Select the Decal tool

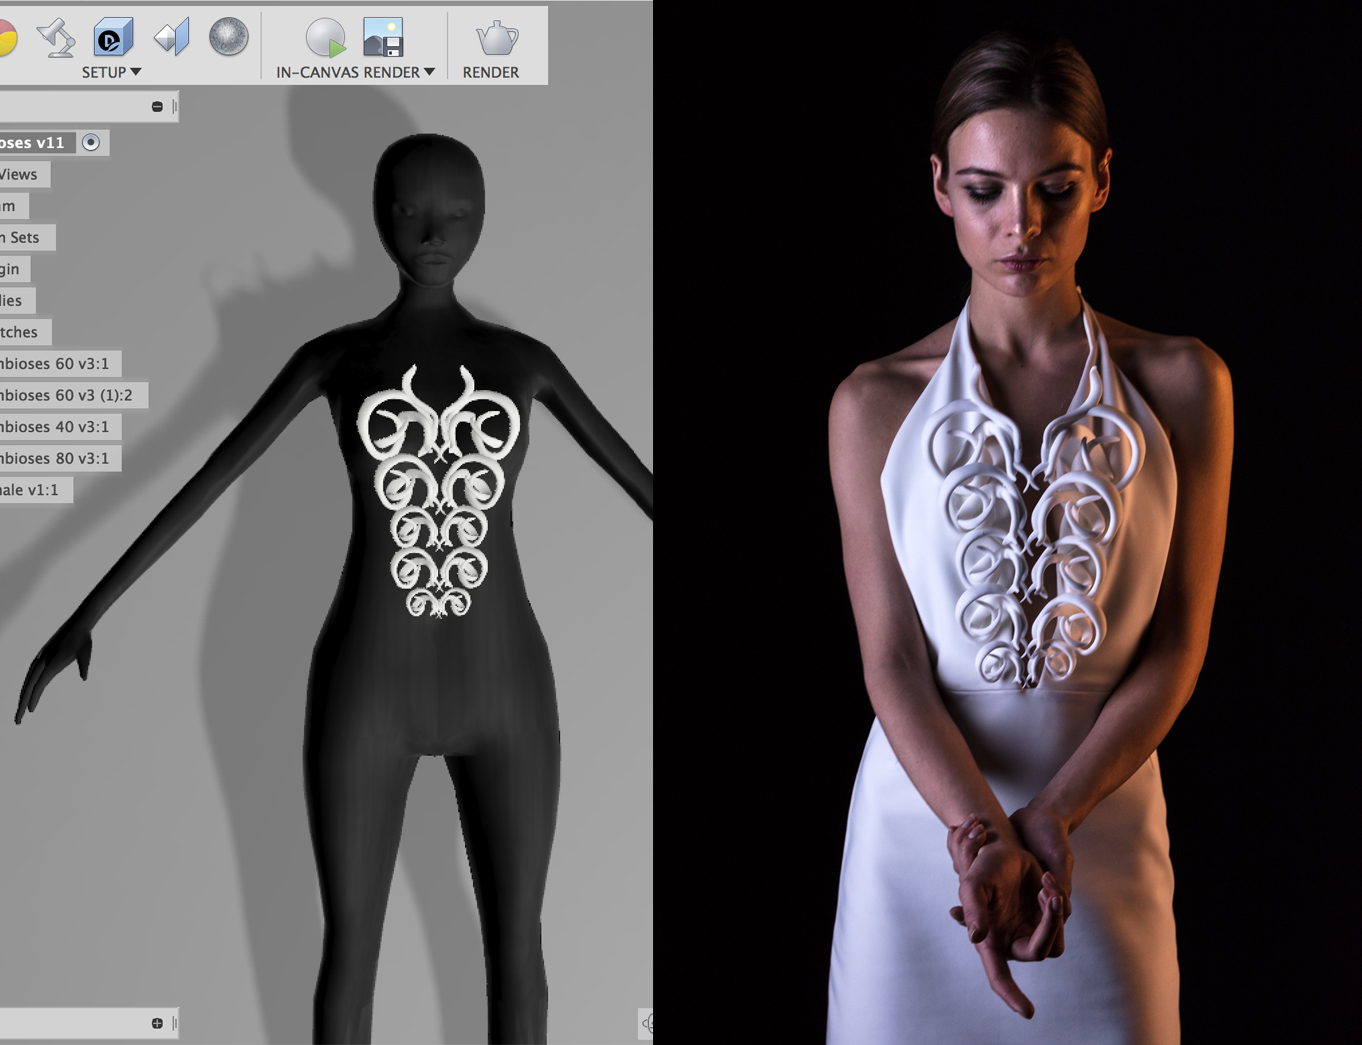click(113, 36)
